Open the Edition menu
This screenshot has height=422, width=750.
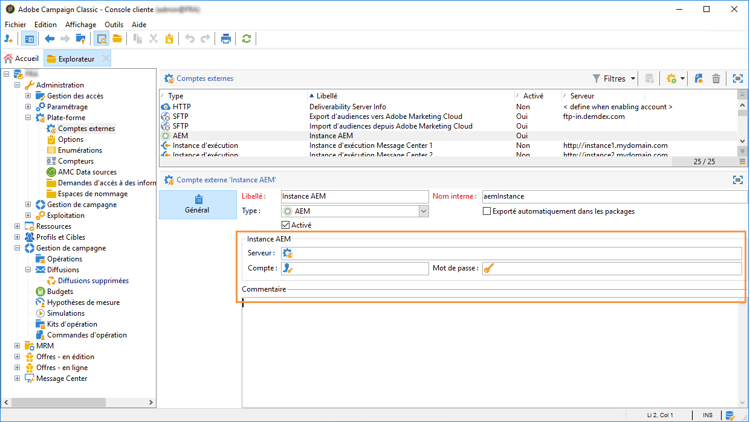pyautogui.click(x=45, y=24)
